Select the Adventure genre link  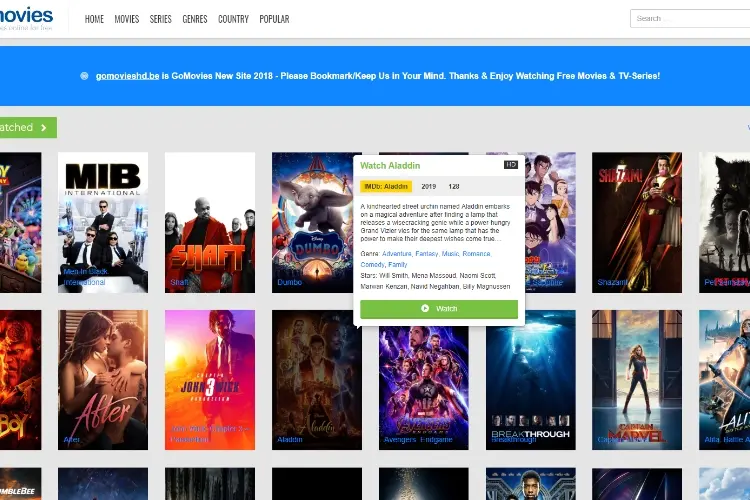coord(397,254)
